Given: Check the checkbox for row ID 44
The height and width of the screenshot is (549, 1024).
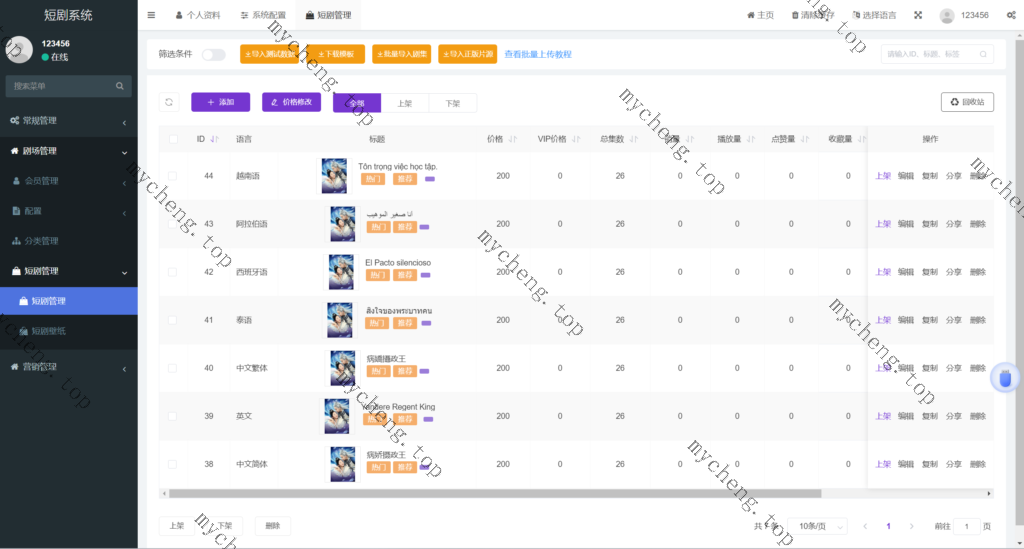Looking at the screenshot, I should 172,176.
